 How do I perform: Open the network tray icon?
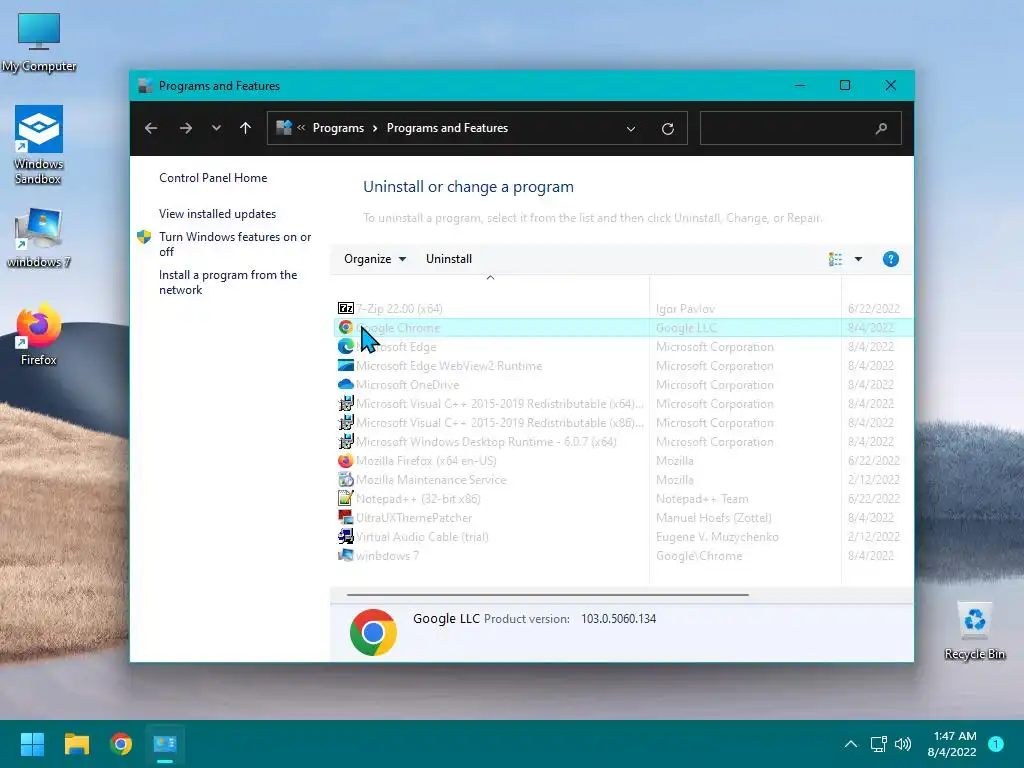[x=878, y=744]
